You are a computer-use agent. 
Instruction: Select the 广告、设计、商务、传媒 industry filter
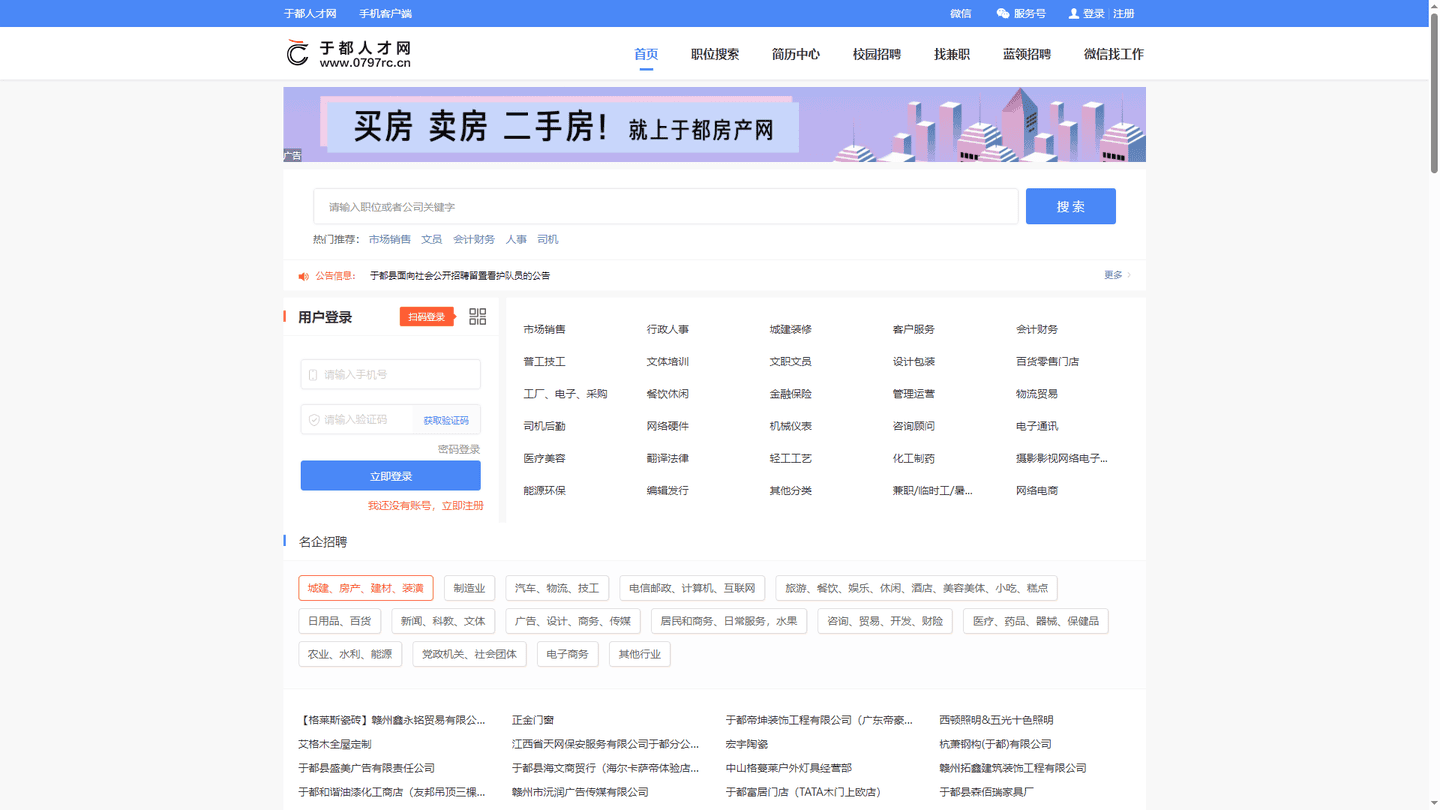click(573, 621)
